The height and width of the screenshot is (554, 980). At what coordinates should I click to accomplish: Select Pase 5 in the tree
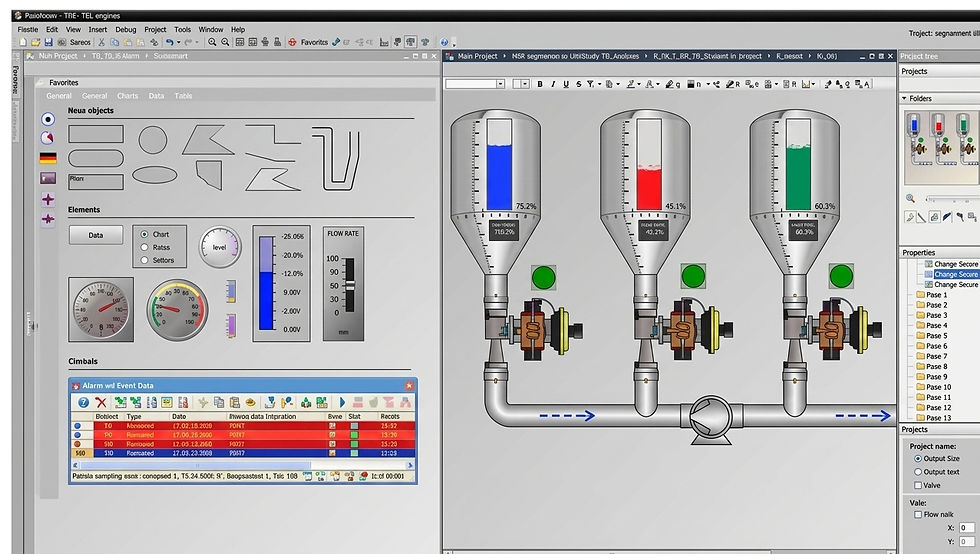936,336
